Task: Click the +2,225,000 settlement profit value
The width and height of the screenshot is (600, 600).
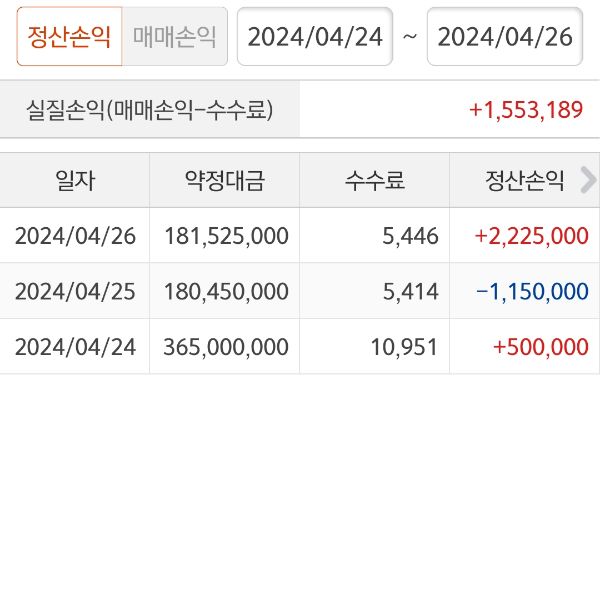Action: click(x=531, y=236)
